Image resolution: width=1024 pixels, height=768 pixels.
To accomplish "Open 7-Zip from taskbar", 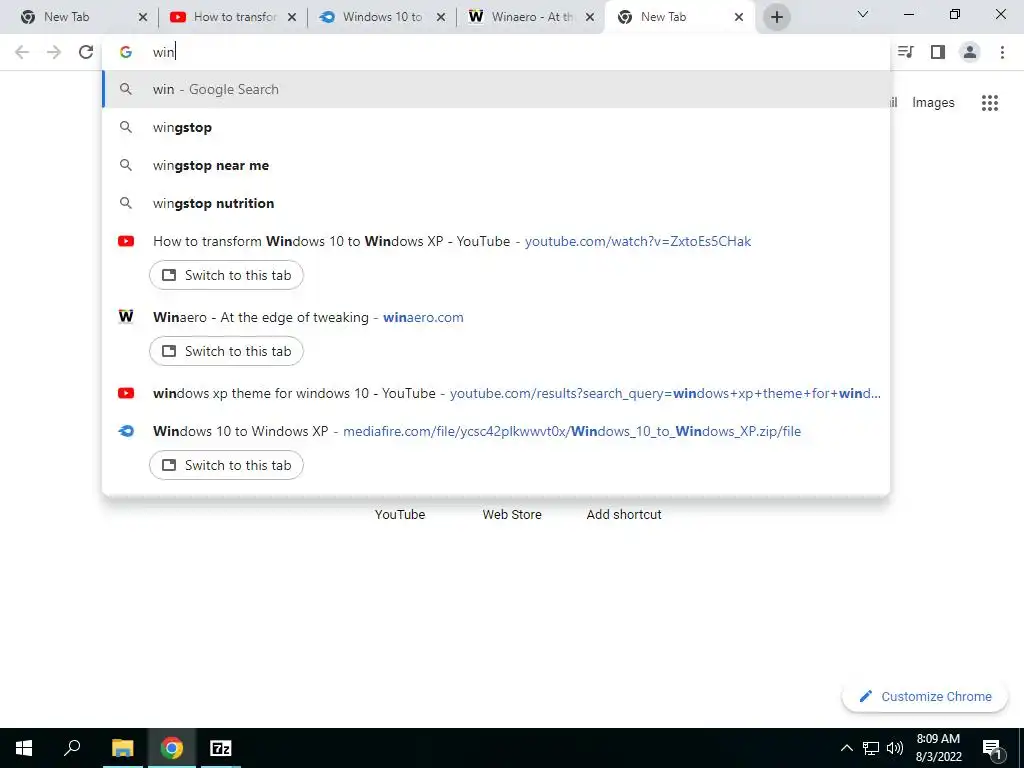I will point(221,748).
